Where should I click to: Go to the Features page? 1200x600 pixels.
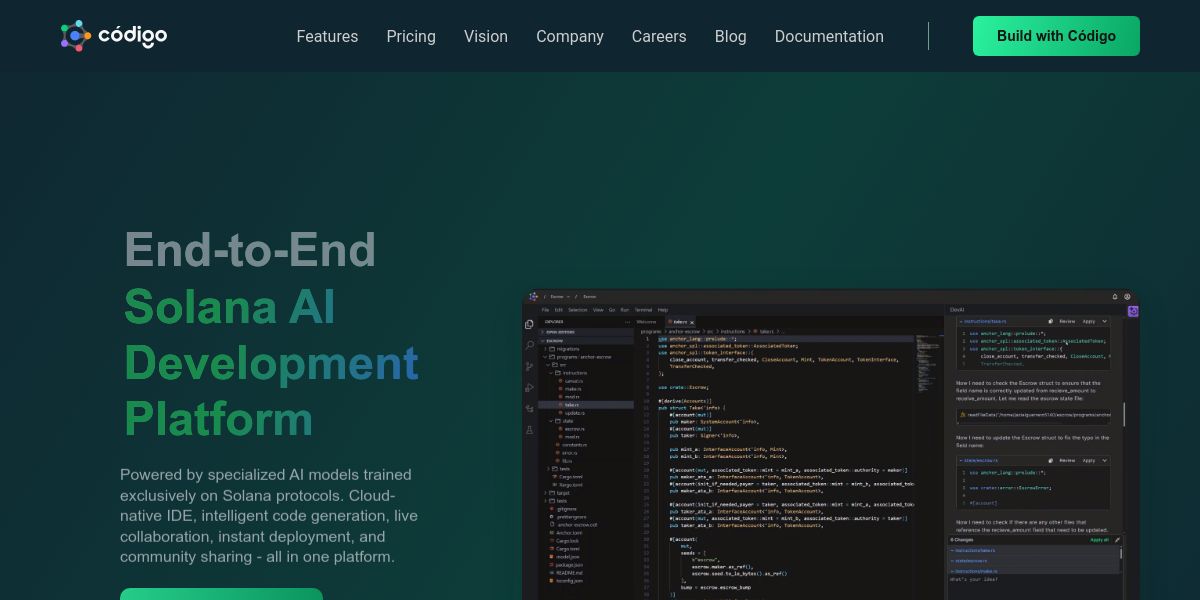click(327, 36)
